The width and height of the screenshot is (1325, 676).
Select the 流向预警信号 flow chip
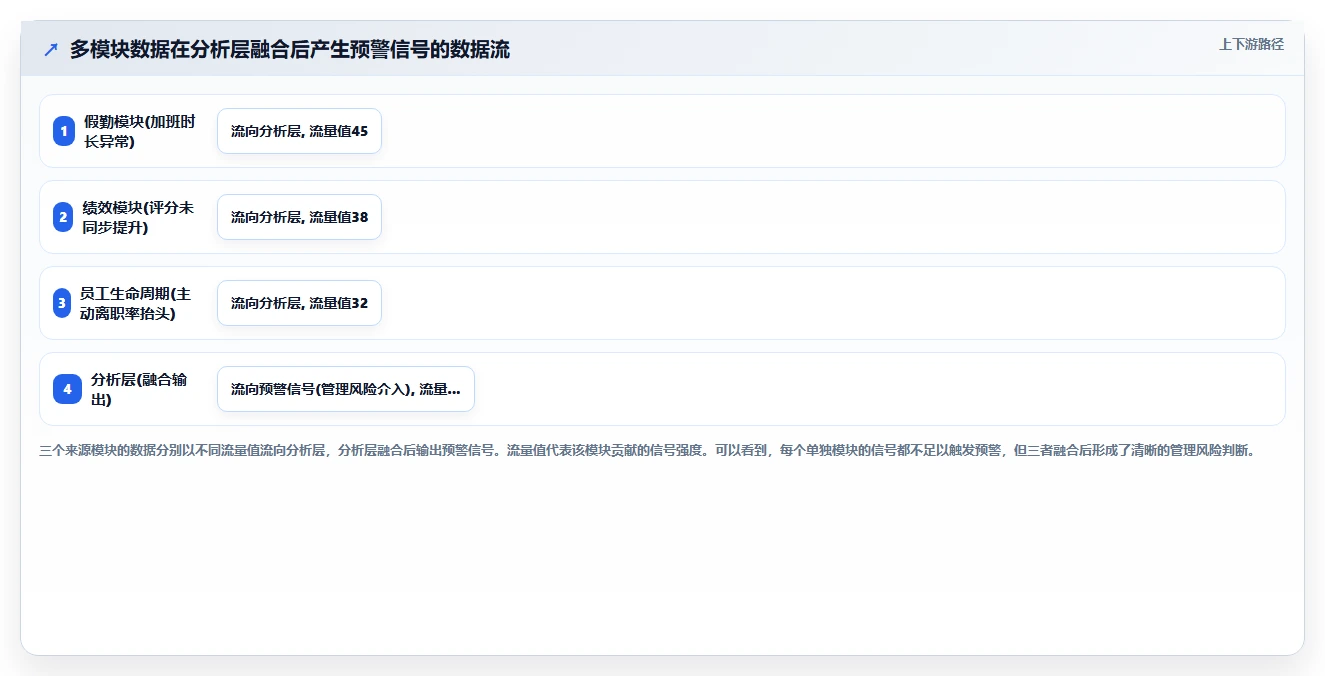pyautogui.click(x=345, y=389)
